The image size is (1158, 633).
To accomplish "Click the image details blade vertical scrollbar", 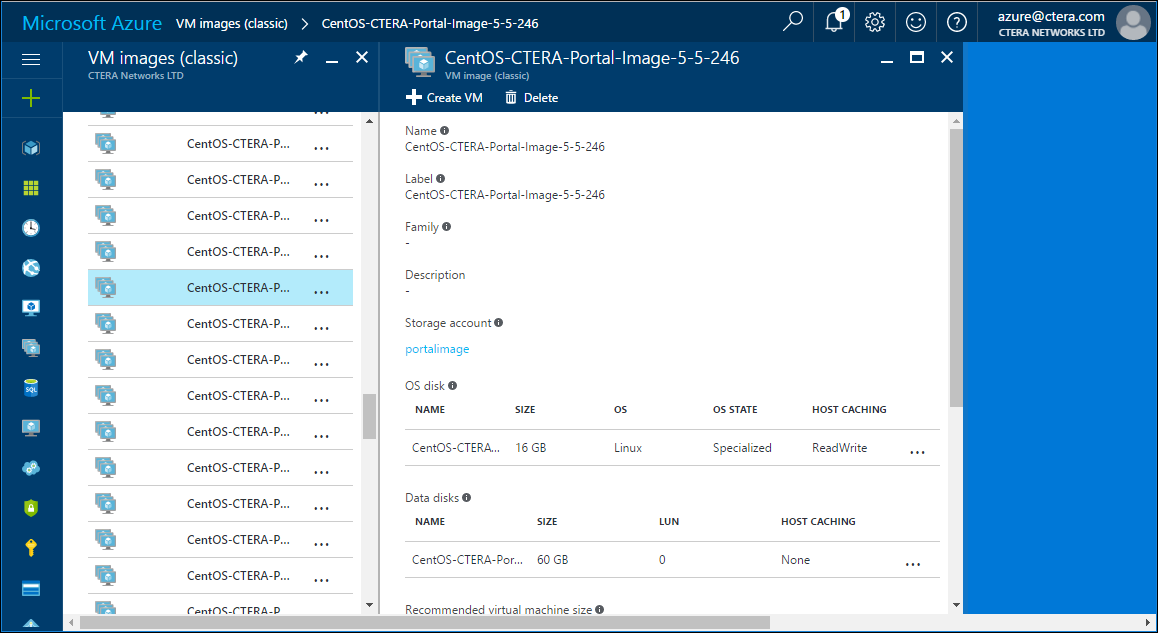I will (x=956, y=267).
